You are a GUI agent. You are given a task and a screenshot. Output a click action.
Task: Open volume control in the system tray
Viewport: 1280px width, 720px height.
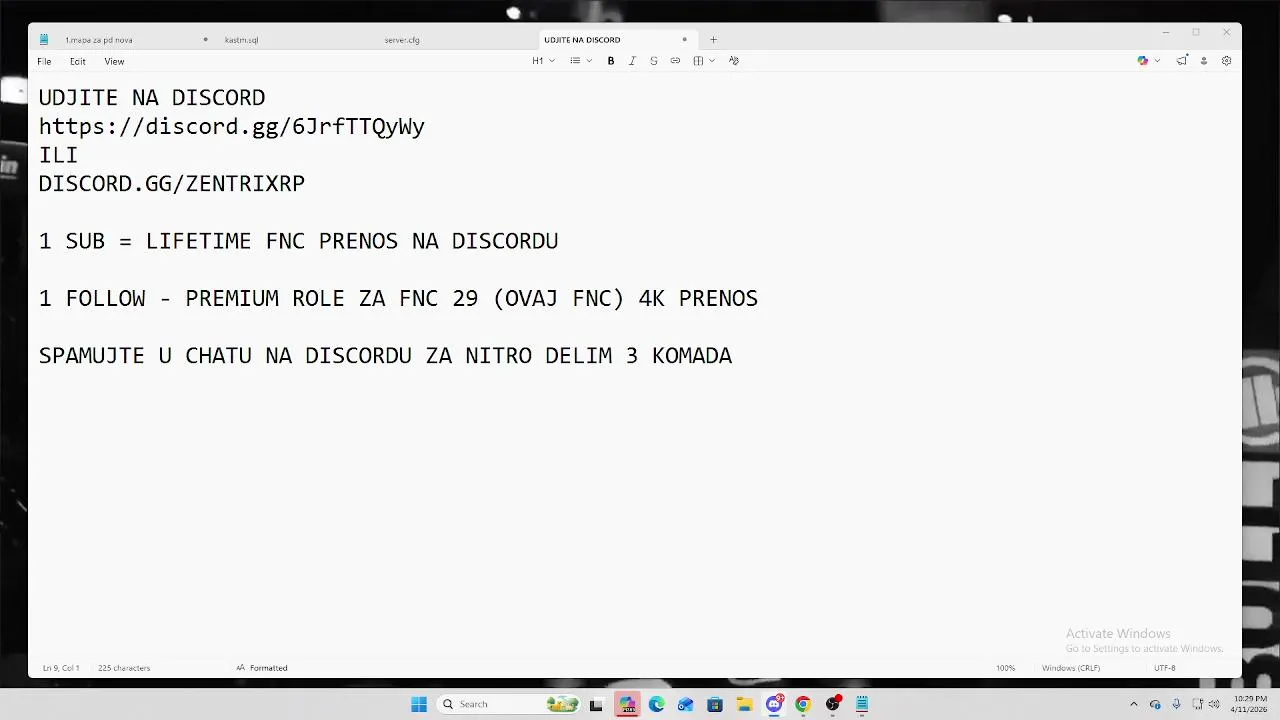click(x=1214, y=704)
